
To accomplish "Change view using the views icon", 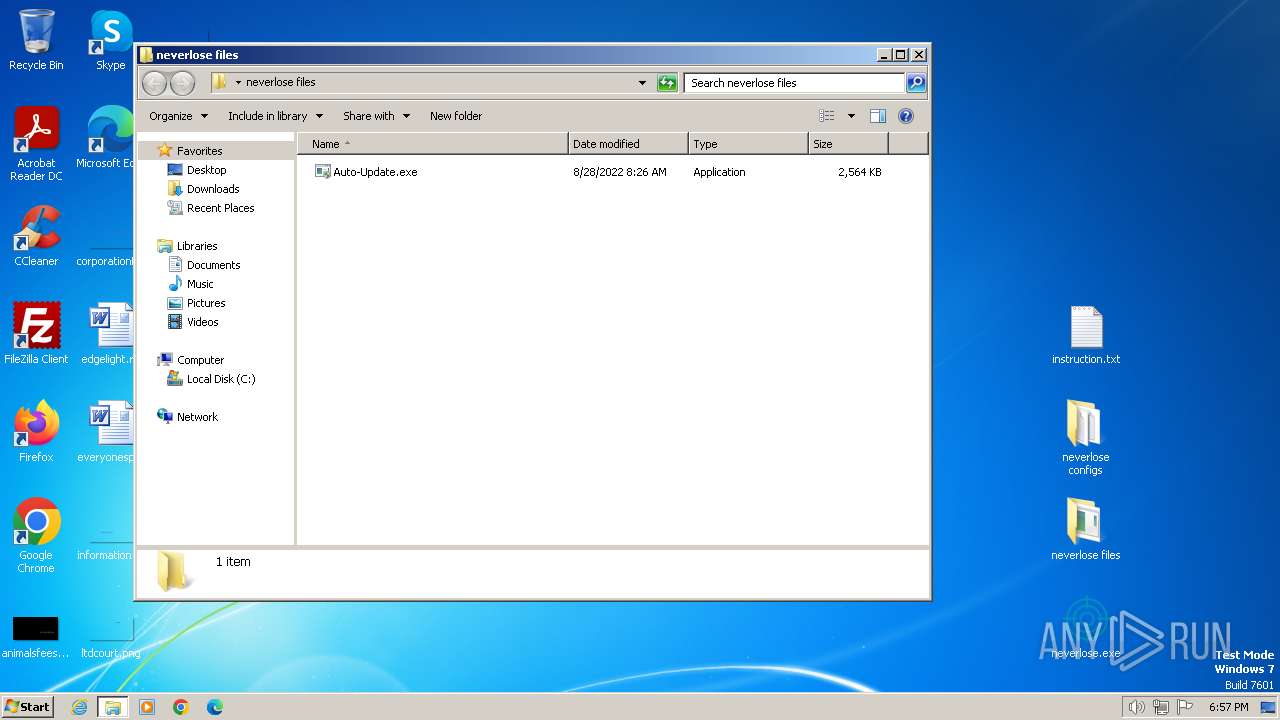I will [x=827, y=116].
